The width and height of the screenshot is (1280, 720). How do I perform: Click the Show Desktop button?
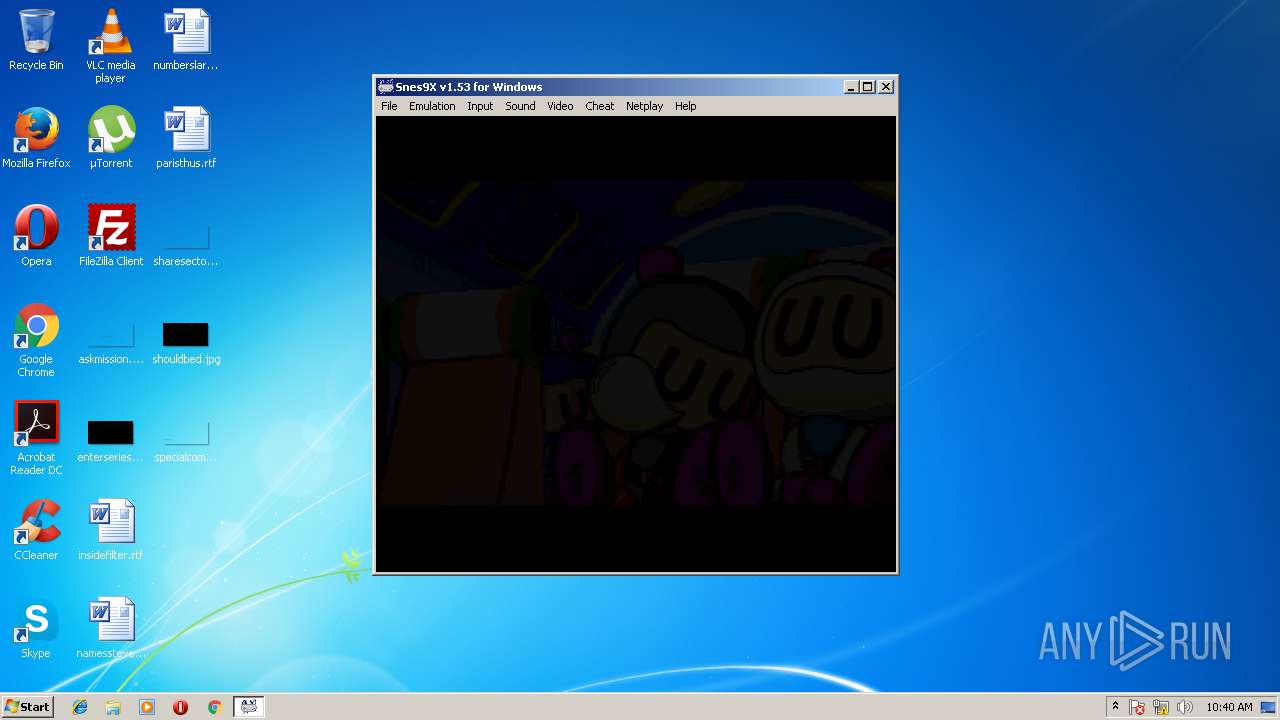(x=1270, y=707)
